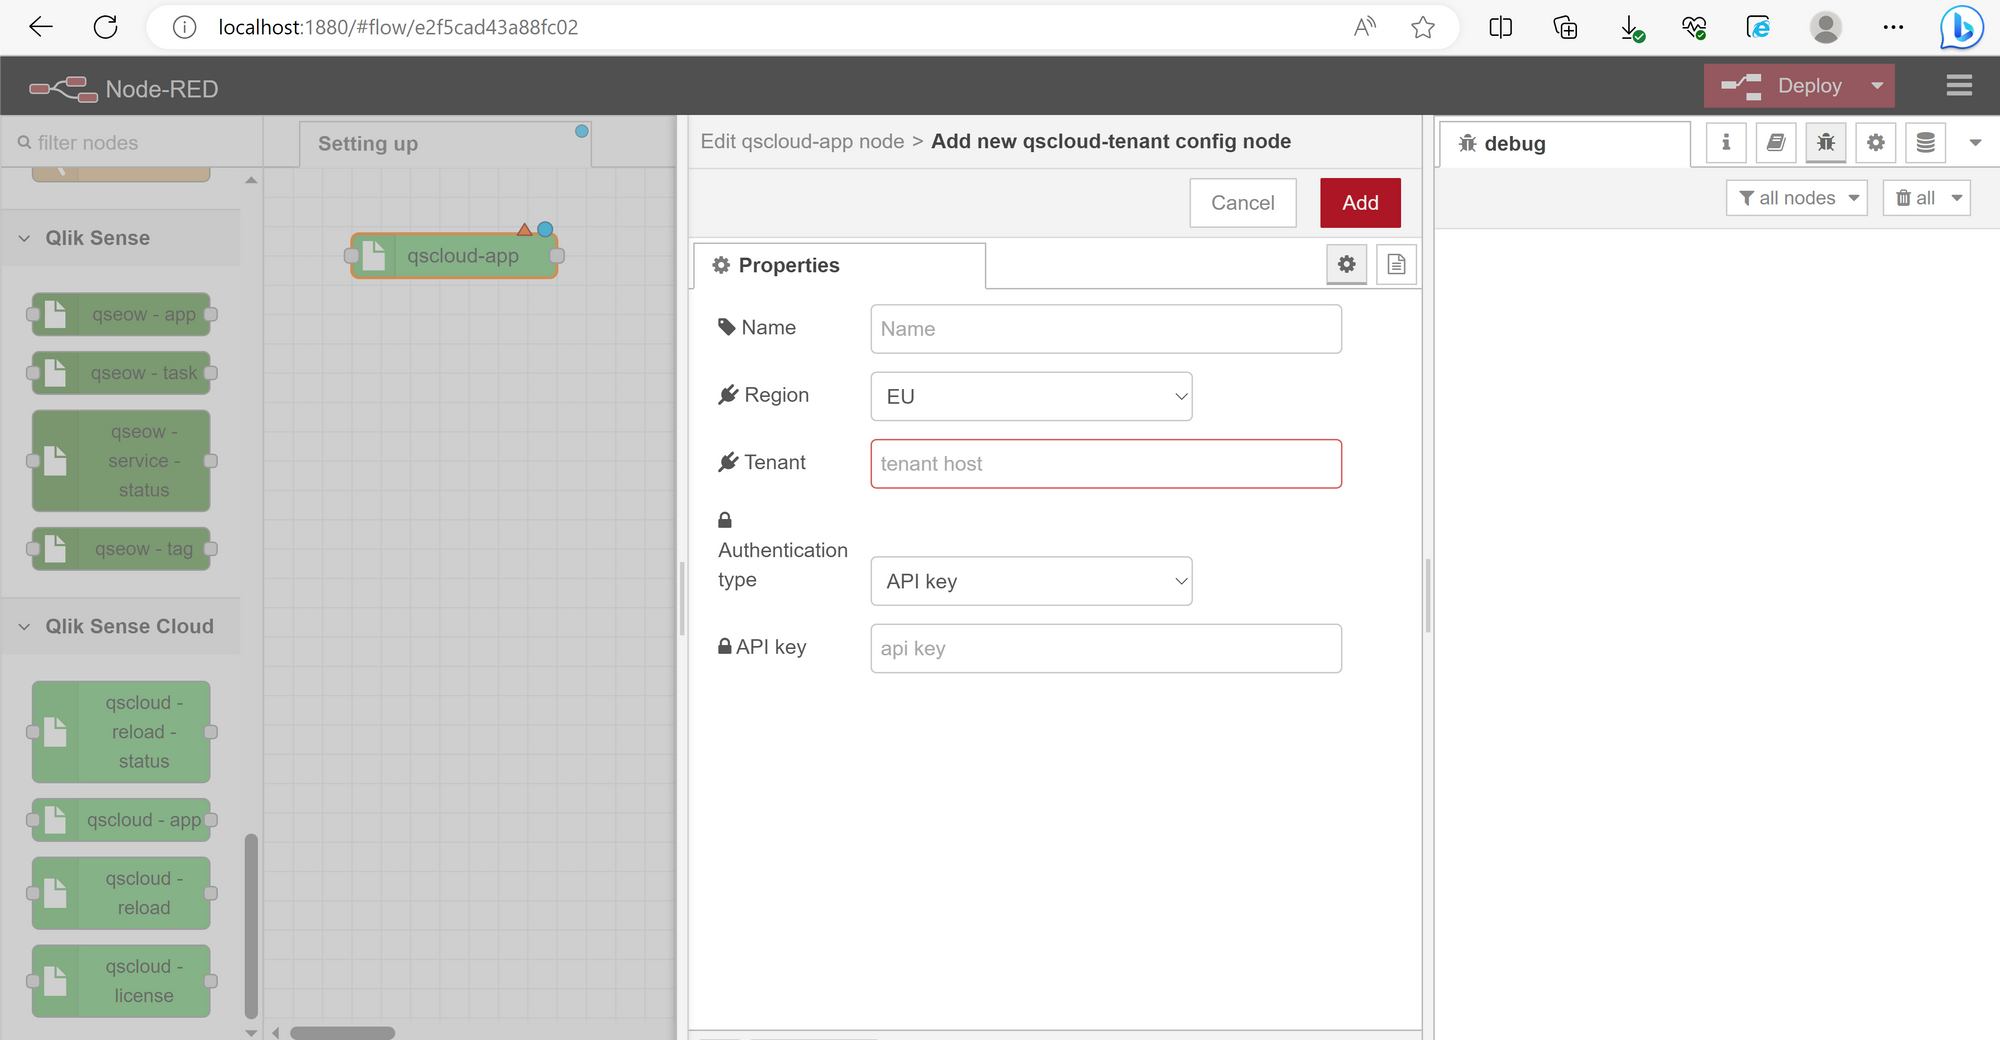The height and width of the screenshot is (1040, 2000).
Task: Open Read aloud icon in address bar
Action: (x=1364, y=27)
